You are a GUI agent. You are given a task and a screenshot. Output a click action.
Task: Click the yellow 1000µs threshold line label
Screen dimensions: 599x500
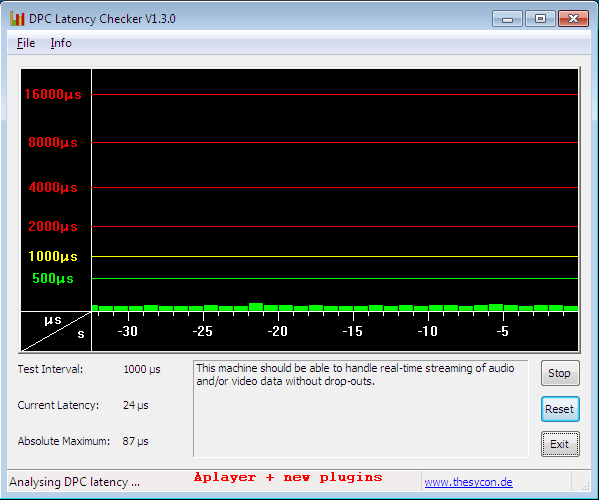(x=53, y=256)
